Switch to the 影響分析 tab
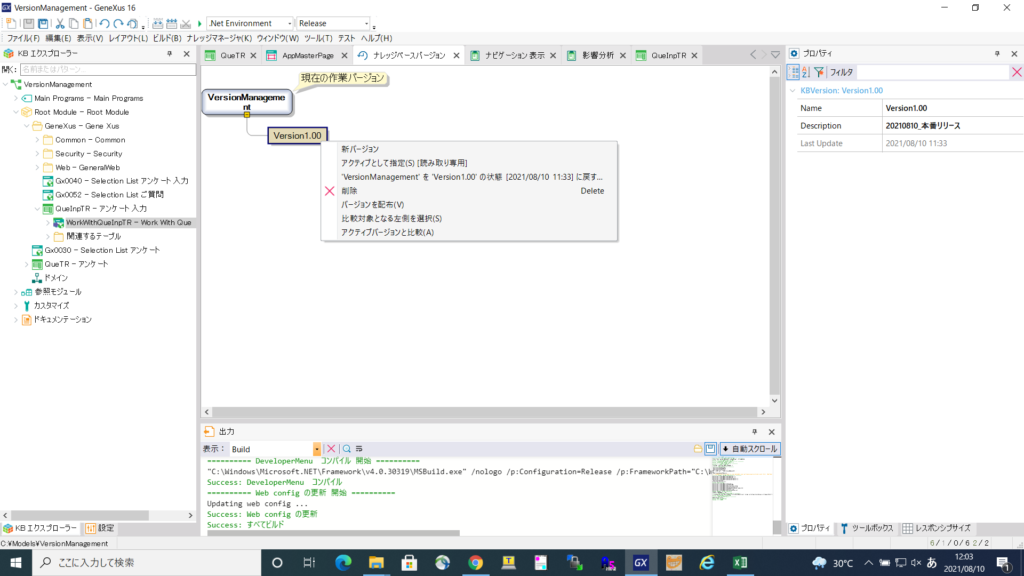The image size is (1024, 576). click(x=598, y=56)
